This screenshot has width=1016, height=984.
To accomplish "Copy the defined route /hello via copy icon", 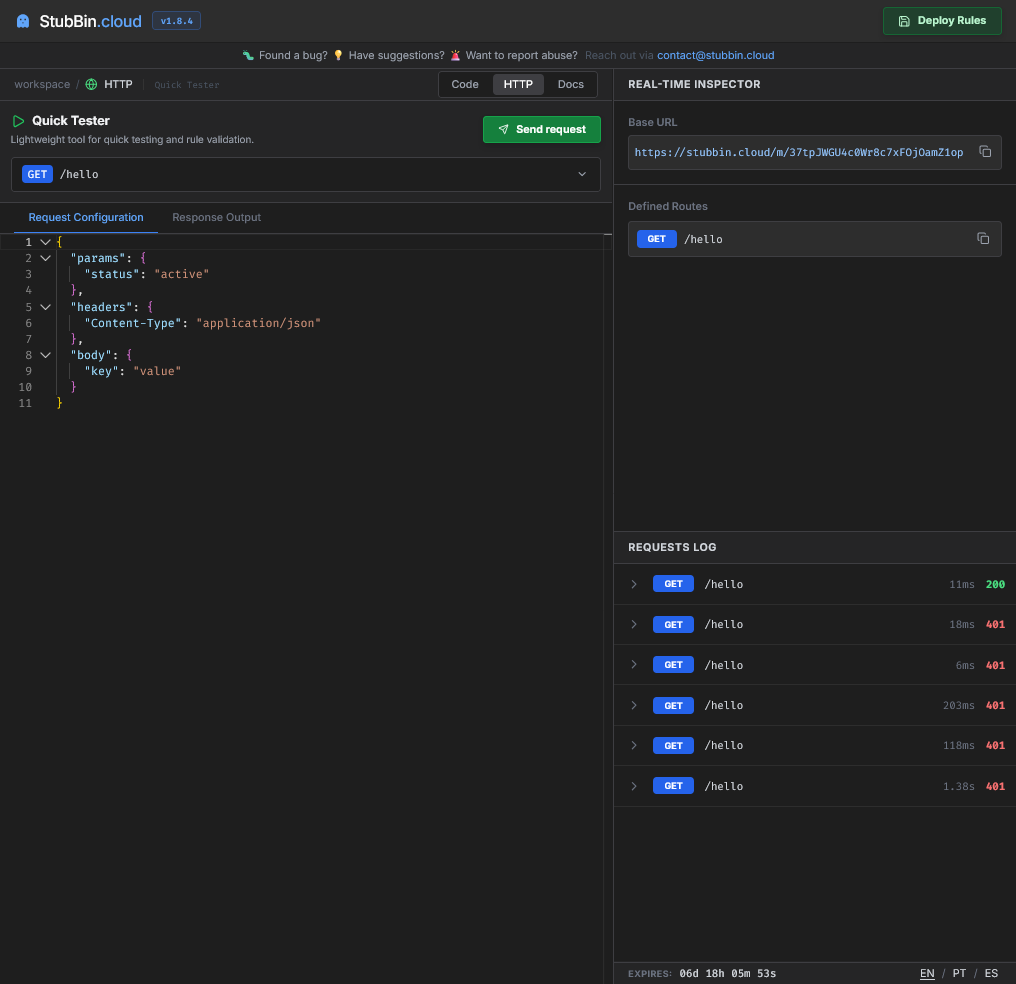I will point(983,238).
